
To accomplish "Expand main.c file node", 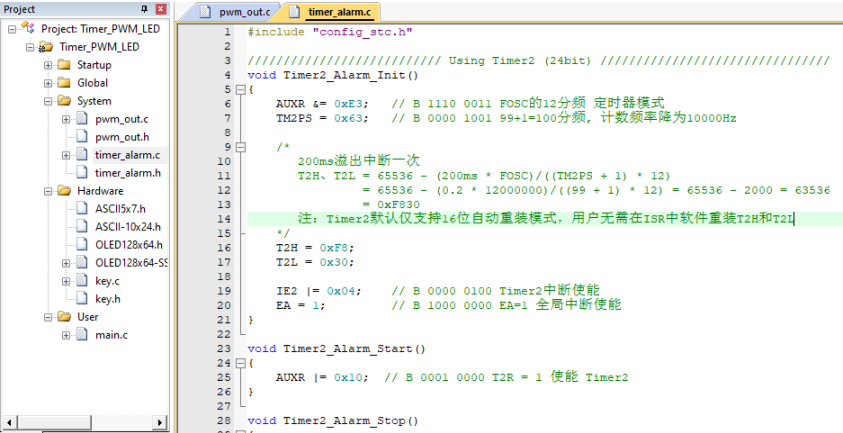I will coord(66,335).
